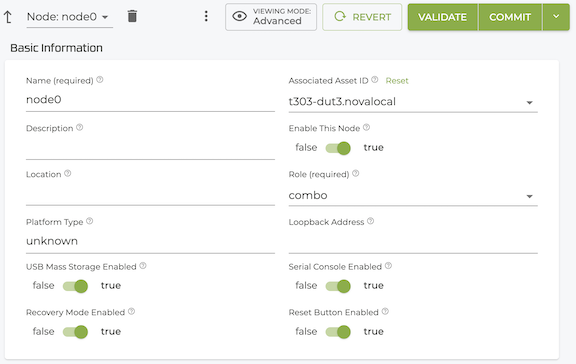The height and width of the screenshot is (364, 576).
Task: Delete node0 with the trash icon
Action: point(132,17)
